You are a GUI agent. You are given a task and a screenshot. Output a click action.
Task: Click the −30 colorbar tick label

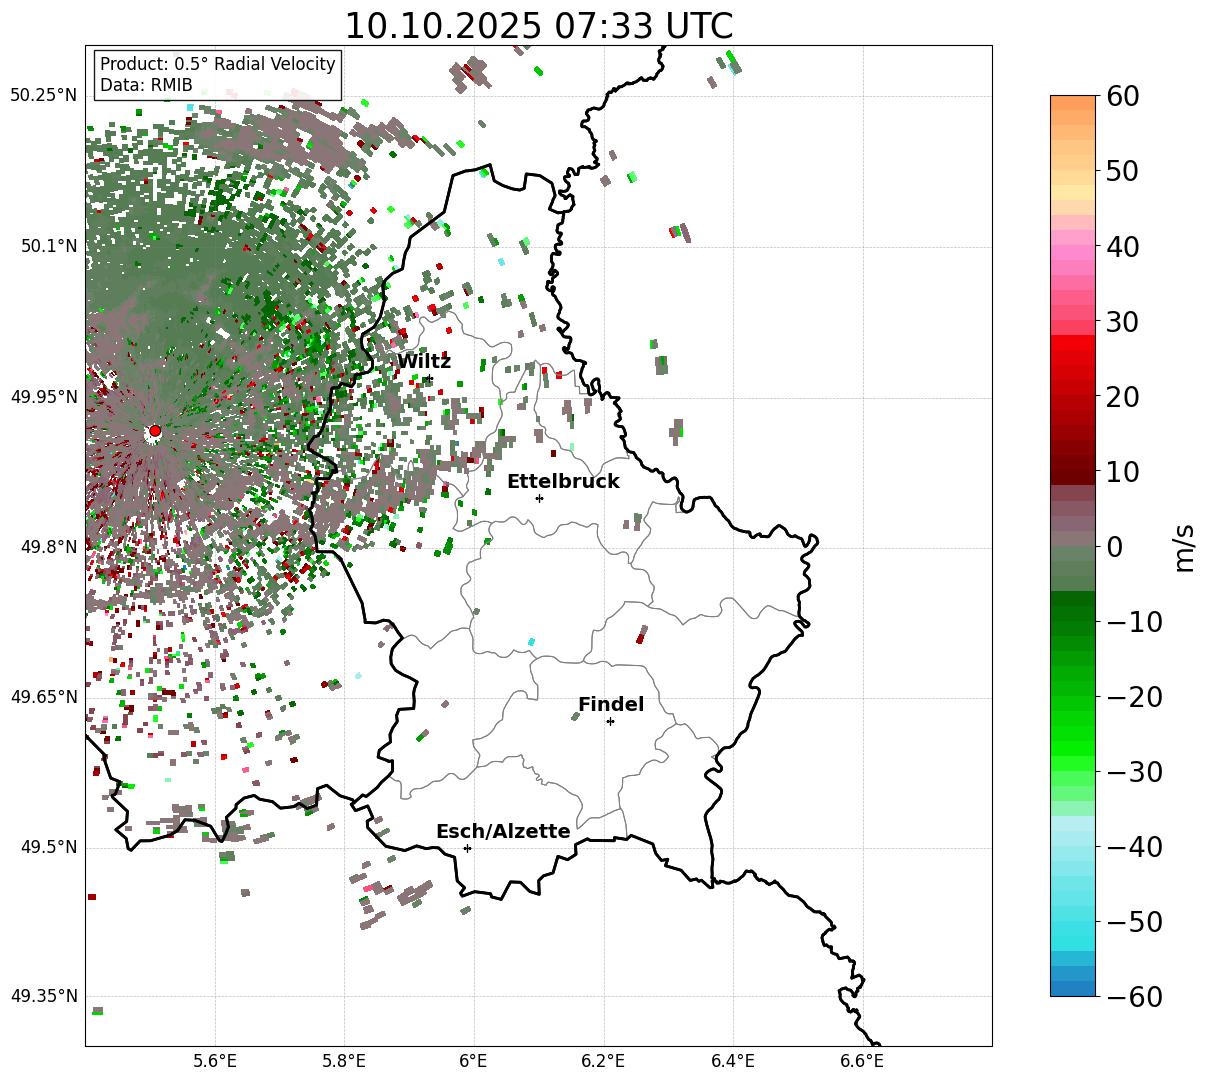click(x=1134, y=772)
